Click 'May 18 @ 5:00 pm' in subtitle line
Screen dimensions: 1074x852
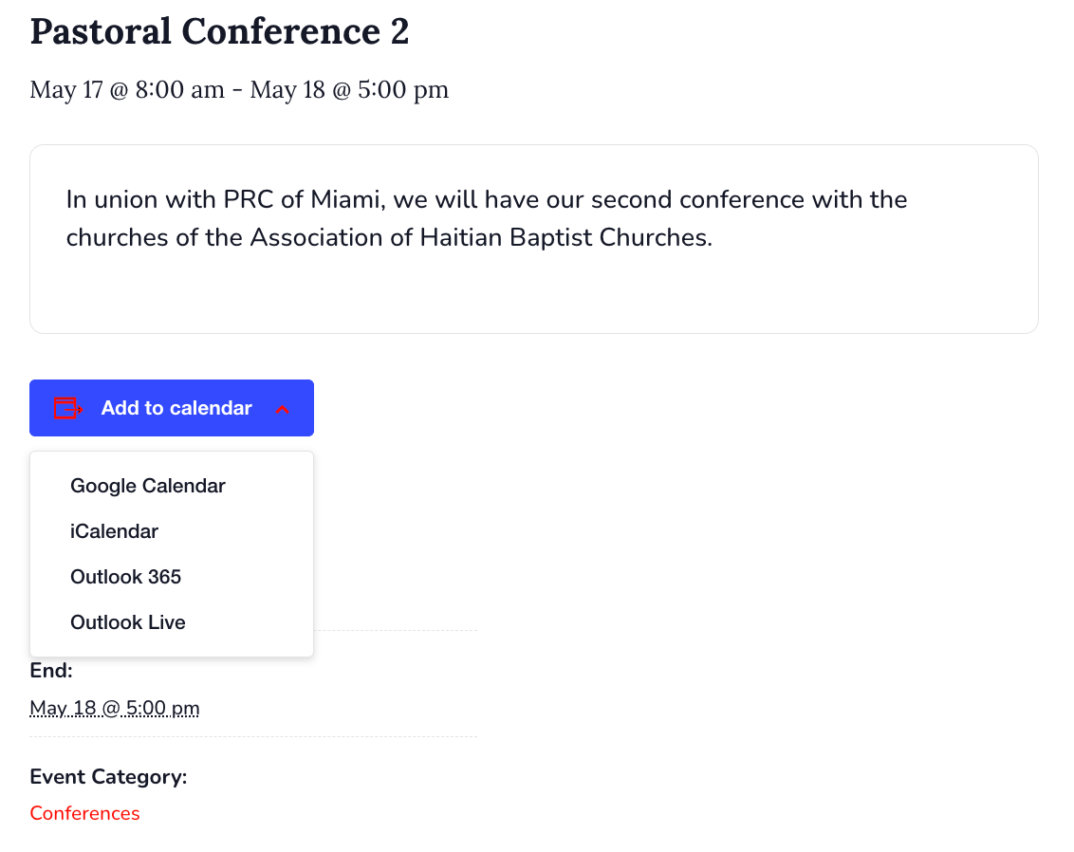coord(349,90)
